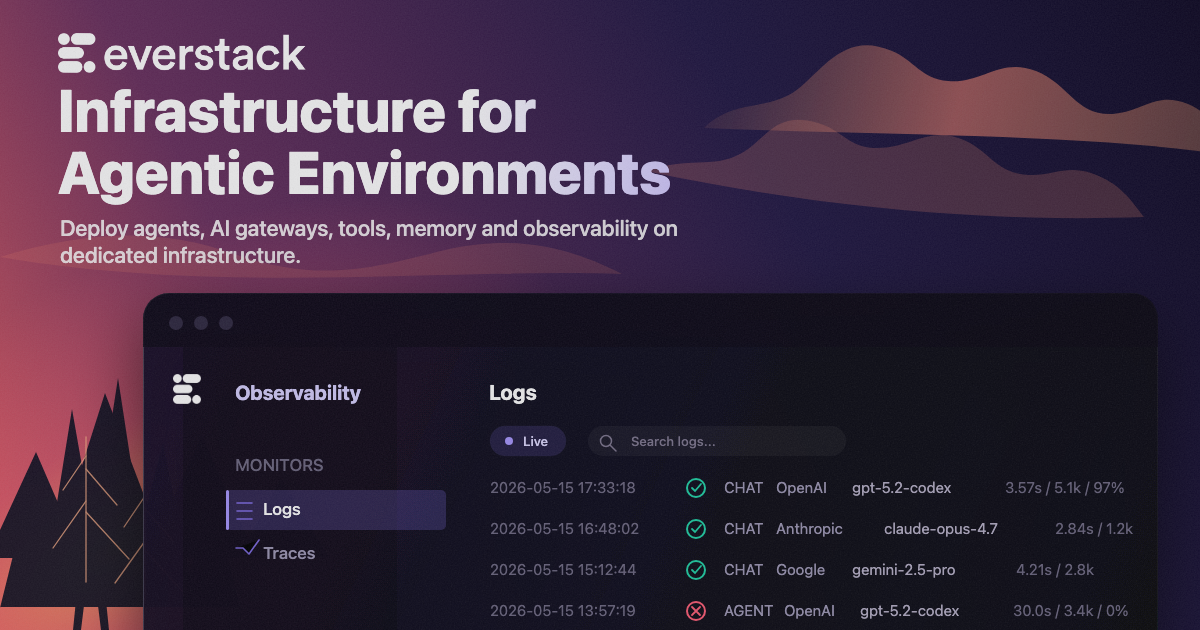Click the success check icon on the 16:48:02 row
Image resolution: width=1200 pixels, height=630 pixels.
(696, 529)
